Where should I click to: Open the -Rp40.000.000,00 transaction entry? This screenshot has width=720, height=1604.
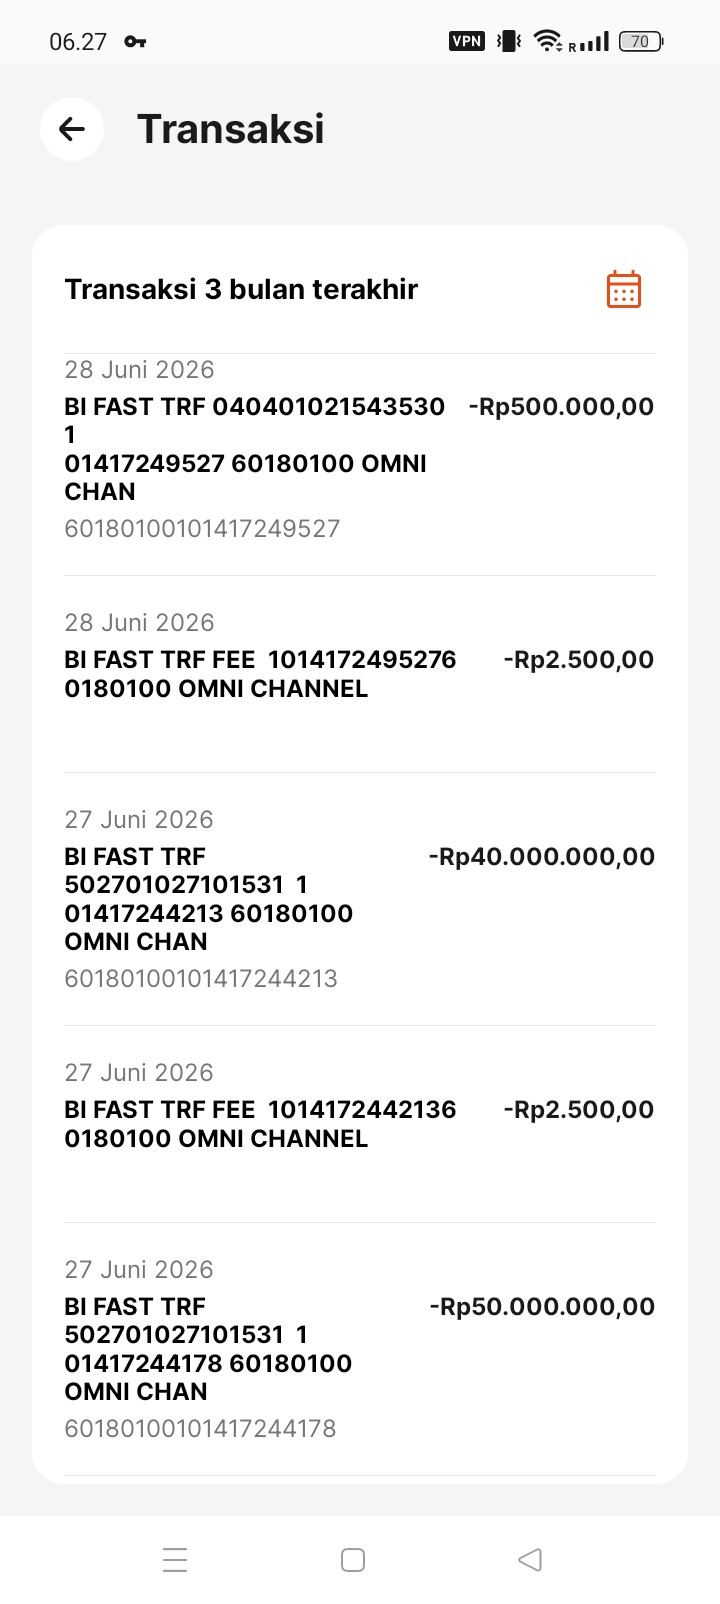pos(360,899)
